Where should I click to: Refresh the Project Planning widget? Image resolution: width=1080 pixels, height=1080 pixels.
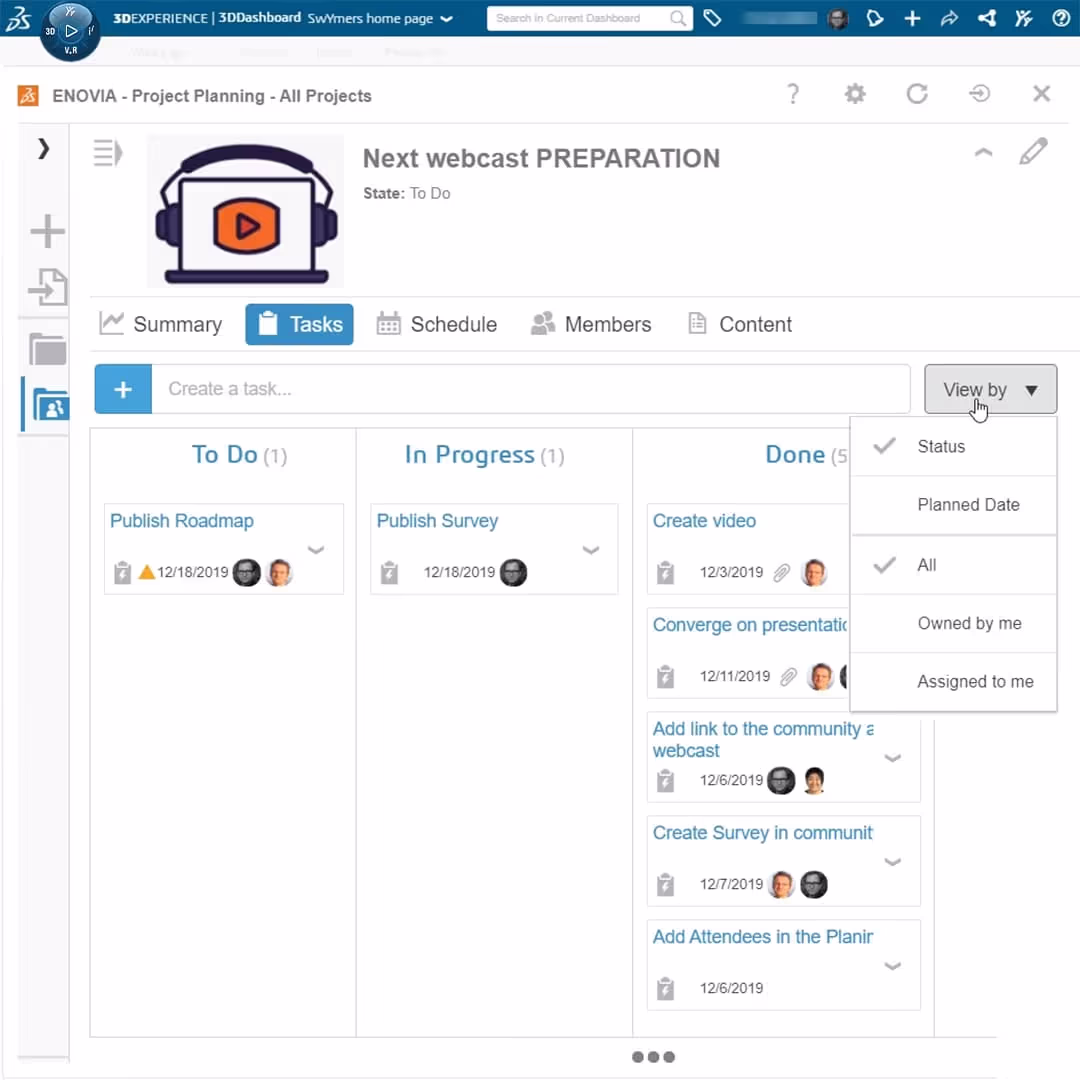(917, 94)
